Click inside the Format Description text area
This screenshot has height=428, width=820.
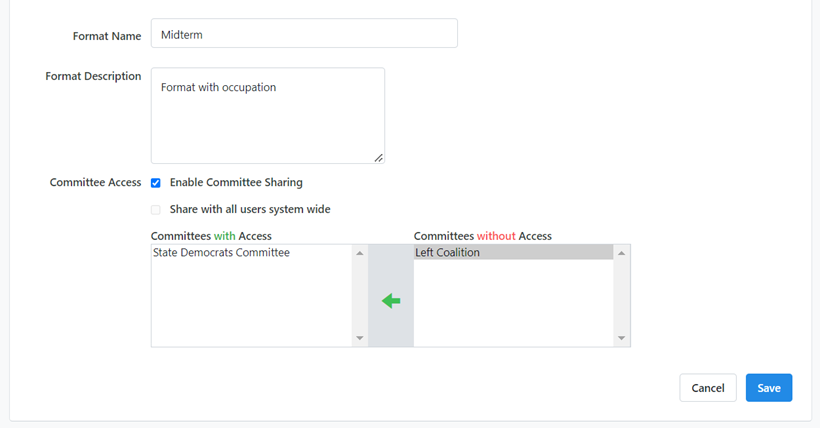coord(267,115)
